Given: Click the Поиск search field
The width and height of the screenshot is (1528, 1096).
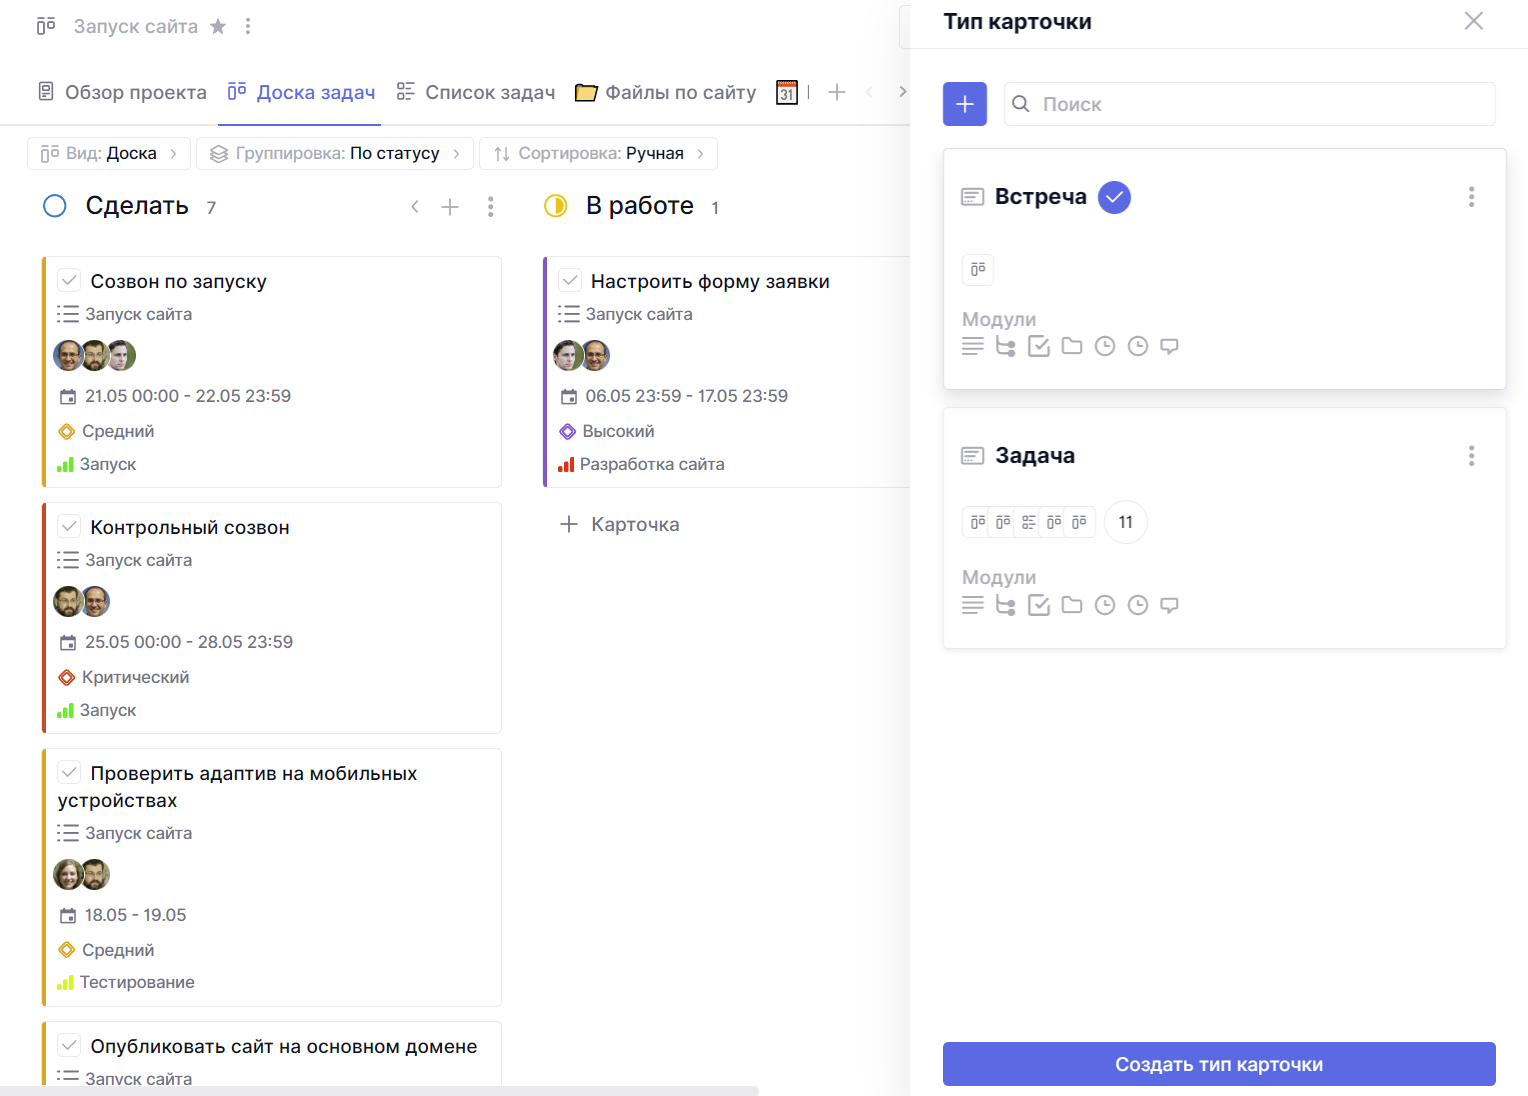Looking at the screenshot, I should (x=1250, y=104).
